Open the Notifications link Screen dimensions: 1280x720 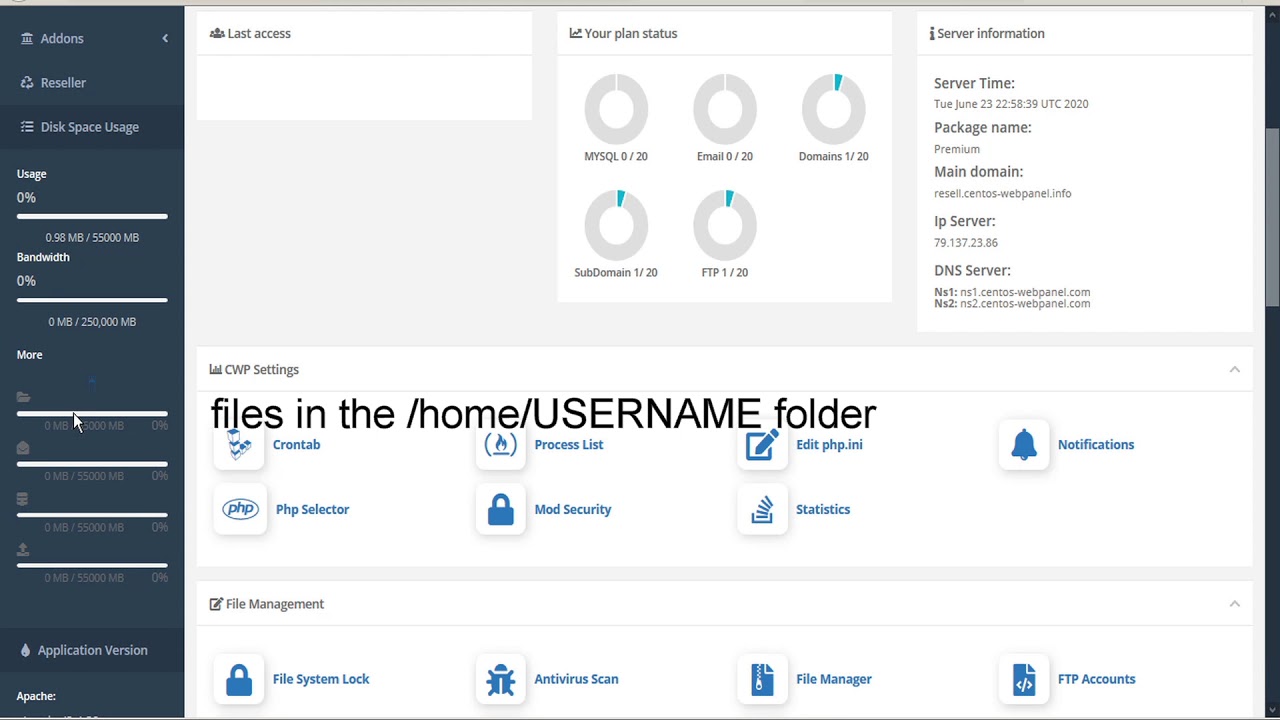[1095, 444]
